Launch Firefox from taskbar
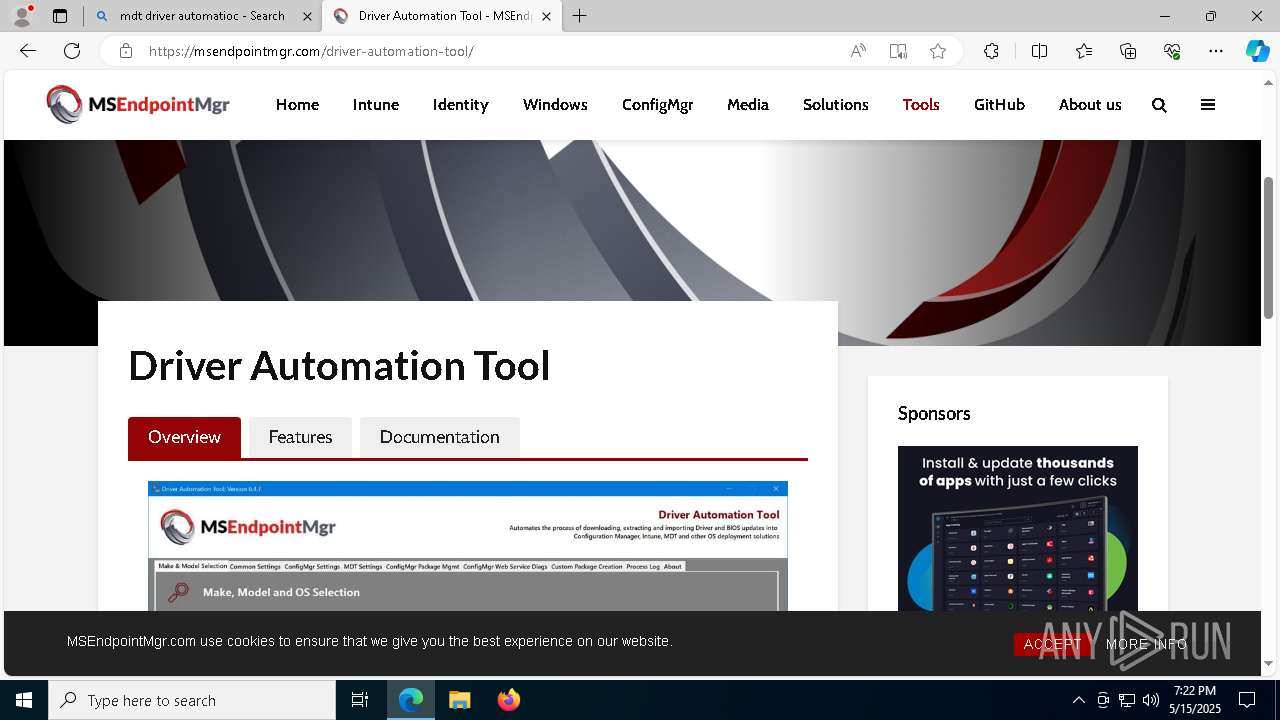Image resolution: width=1280 pixels, height=720 pixels. (508, 700)
